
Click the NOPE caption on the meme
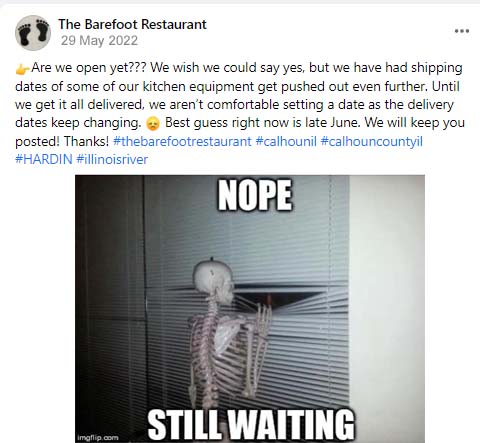coord(255,195)
